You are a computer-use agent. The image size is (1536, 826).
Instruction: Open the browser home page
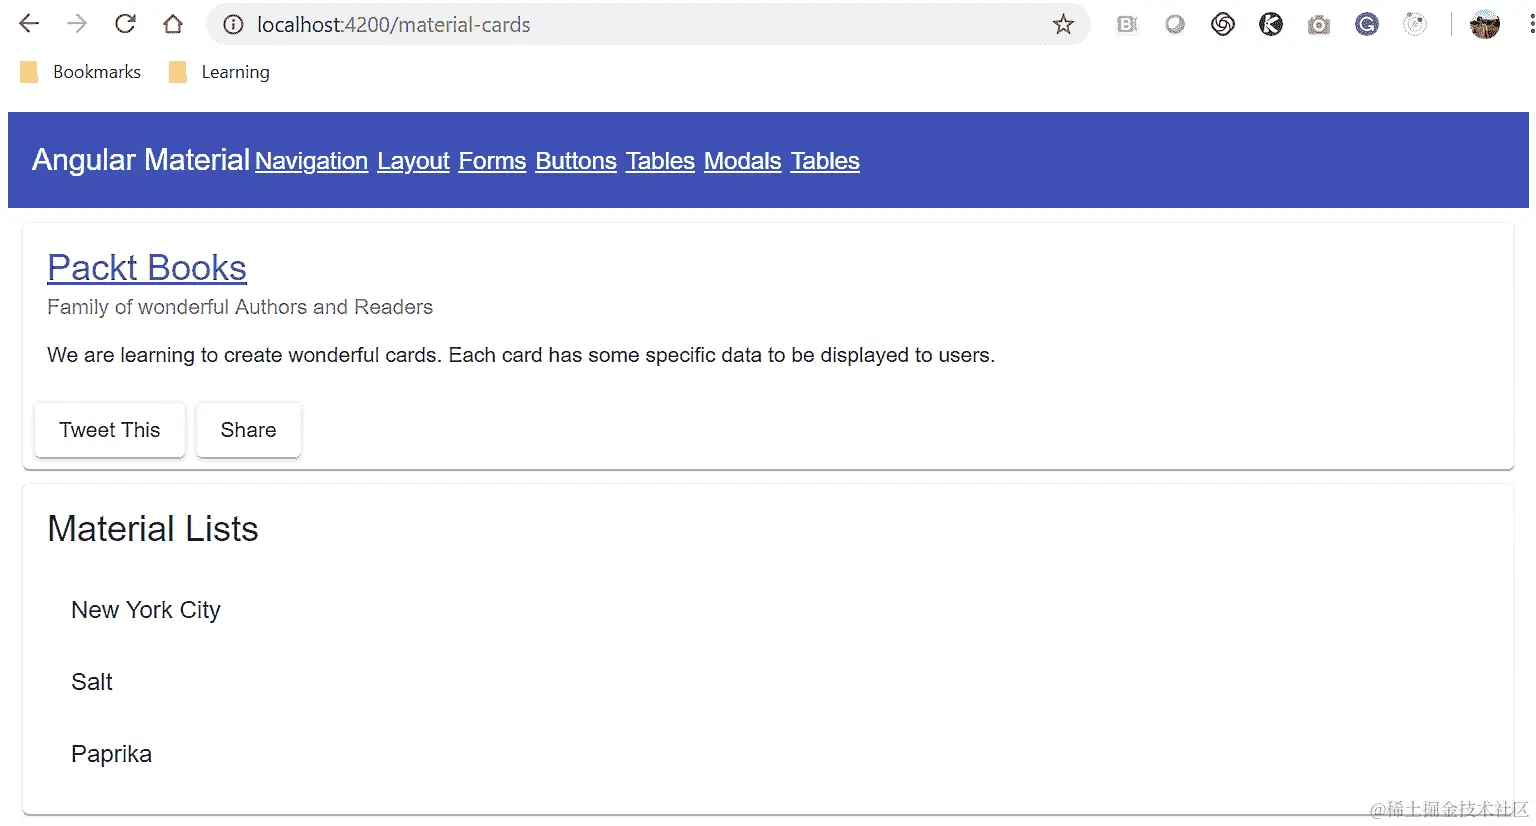(173, 24)
